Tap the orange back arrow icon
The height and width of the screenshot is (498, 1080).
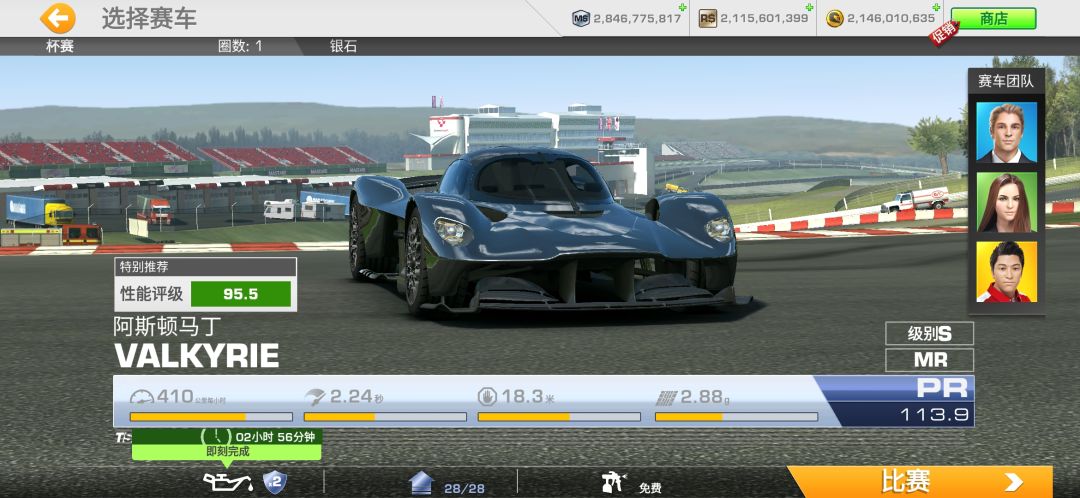click(x=58, y=19)
